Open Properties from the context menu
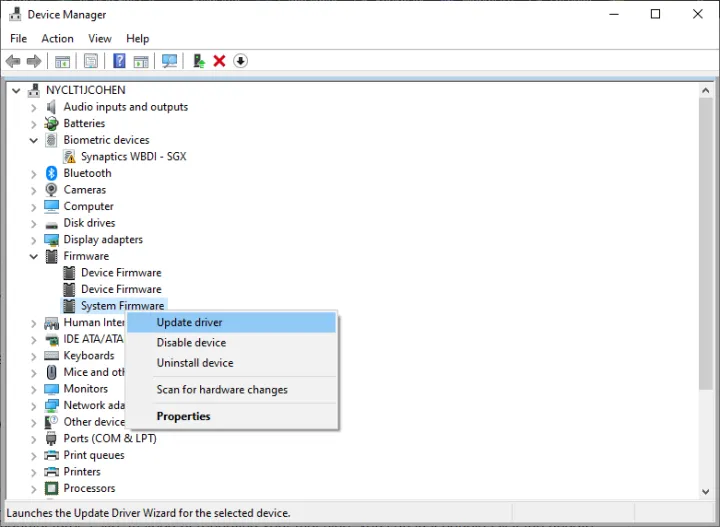The height and width of the screenshot is (527, 720). pyautogui.click(x=183, y=416)
